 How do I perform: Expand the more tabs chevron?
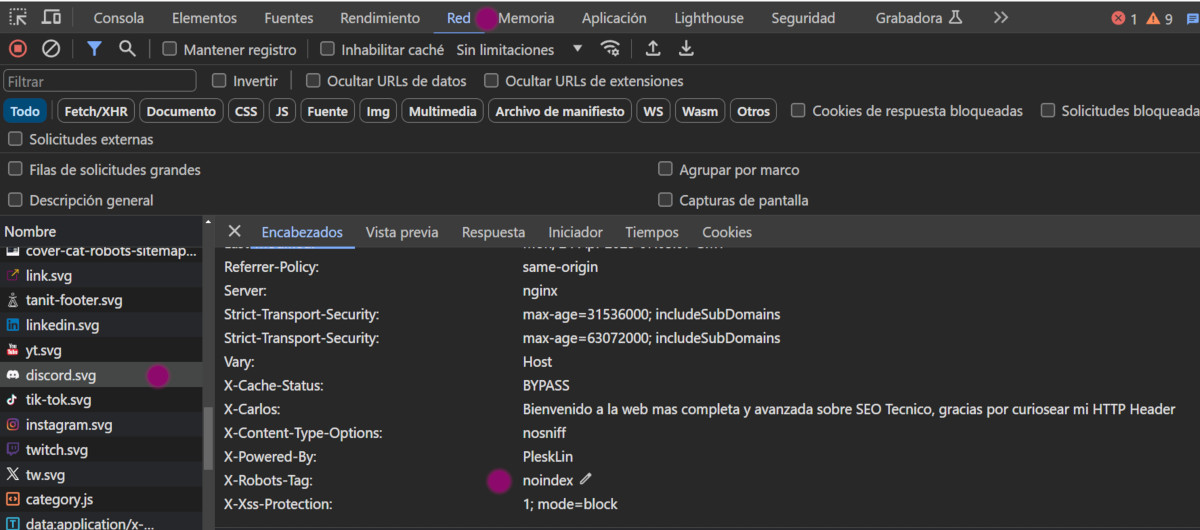coord(1001,18)
